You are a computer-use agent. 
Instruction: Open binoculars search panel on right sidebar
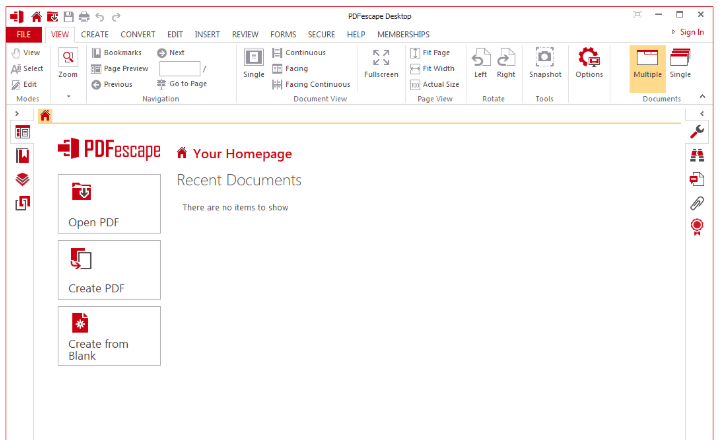coord(697,156)
